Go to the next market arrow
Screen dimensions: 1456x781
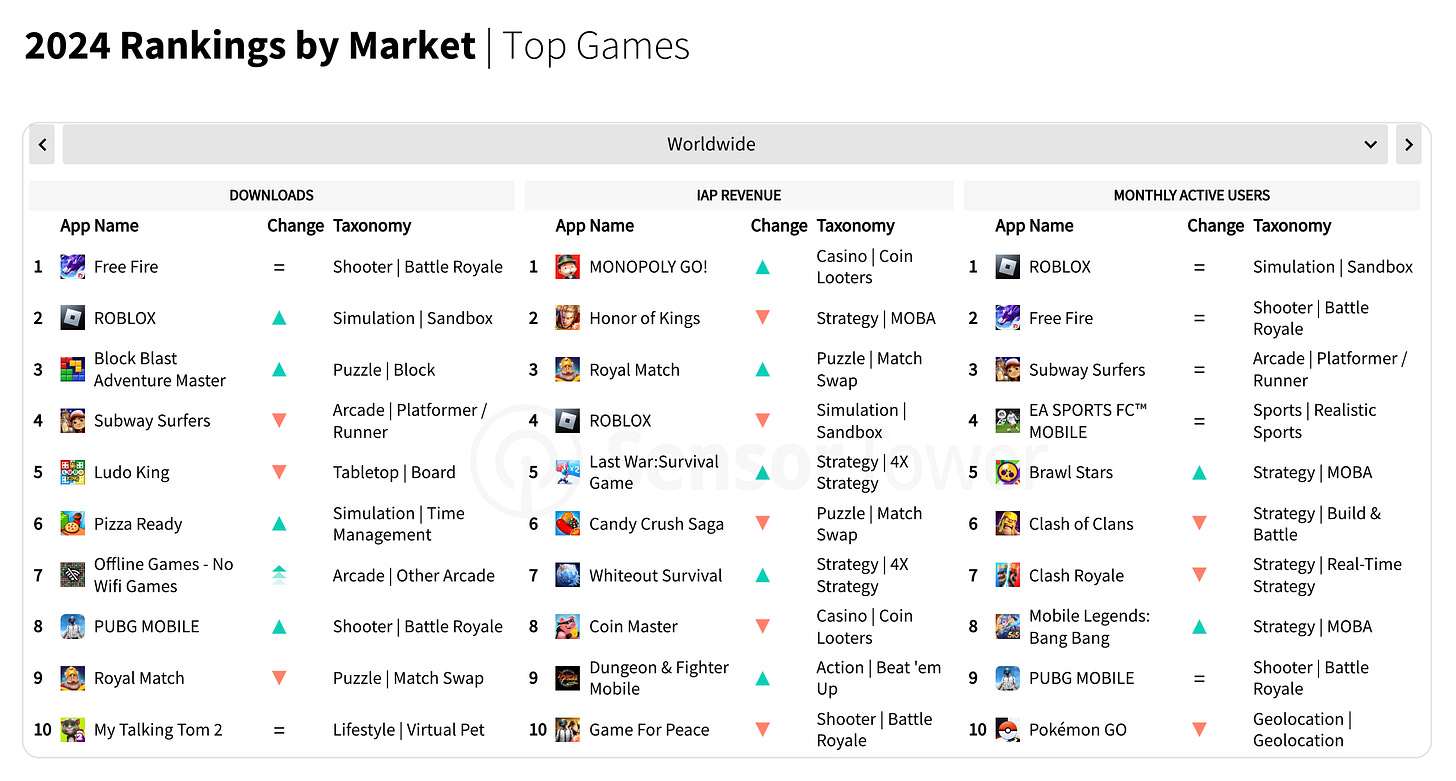(1408, 144)
